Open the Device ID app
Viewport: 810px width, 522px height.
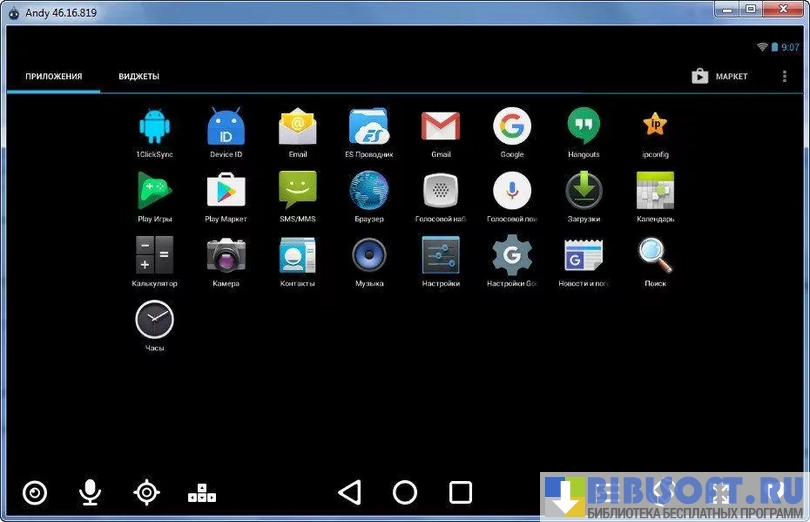pos(226,128)
